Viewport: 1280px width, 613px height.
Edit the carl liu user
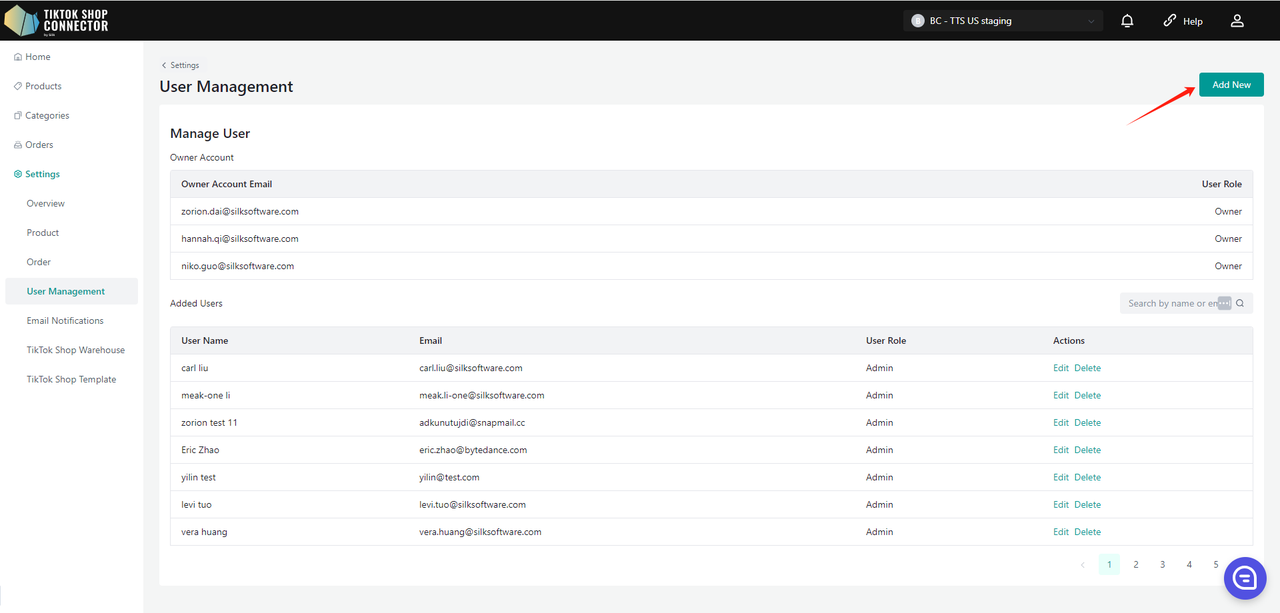pos(1060,368)
